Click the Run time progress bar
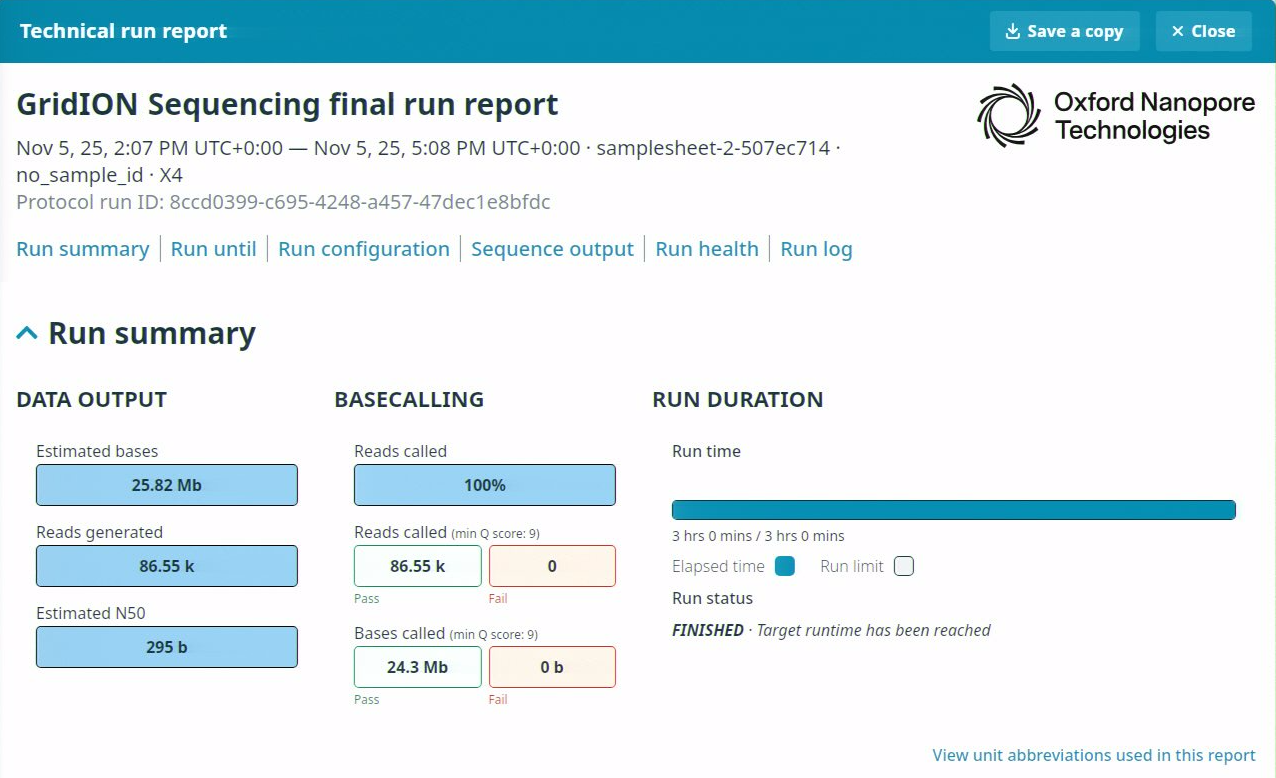This screenshot has width=1276, height=778. [954, 510]
